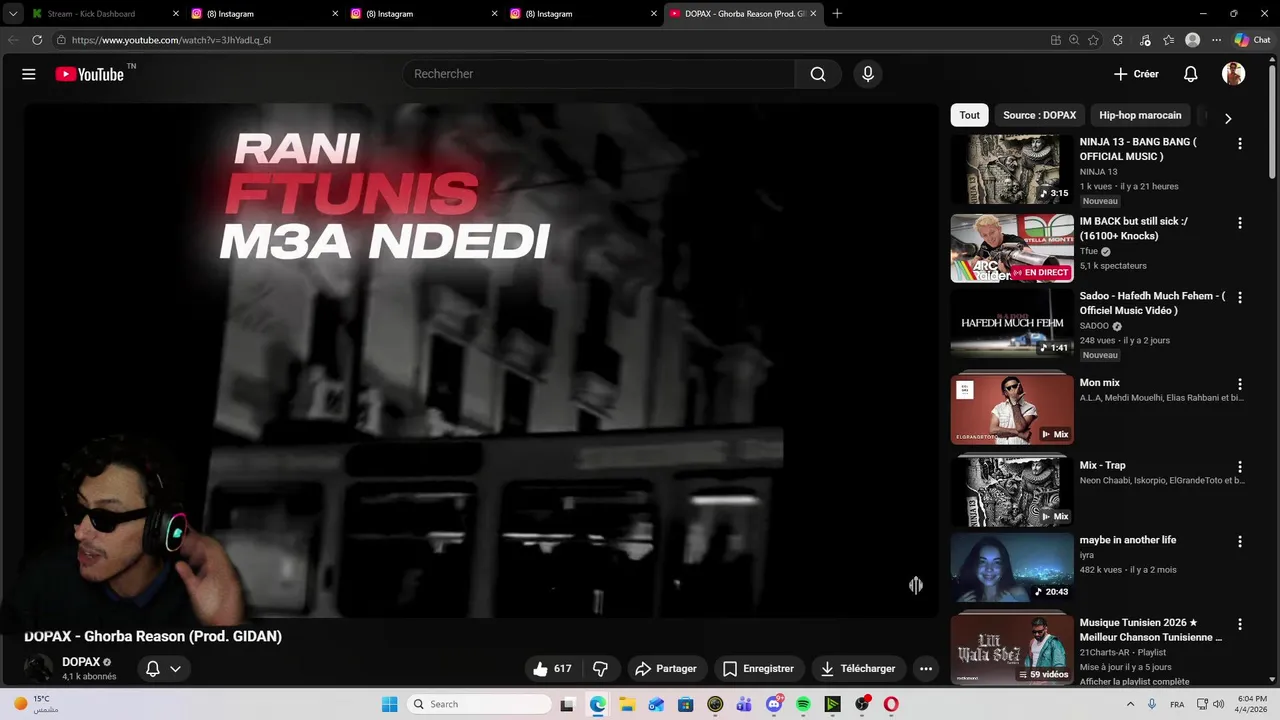The height and width of the screenshot is (720, 1280).
Task: Click the Rechercher search field
Action: pyautogui.click(x=598, y=74)
